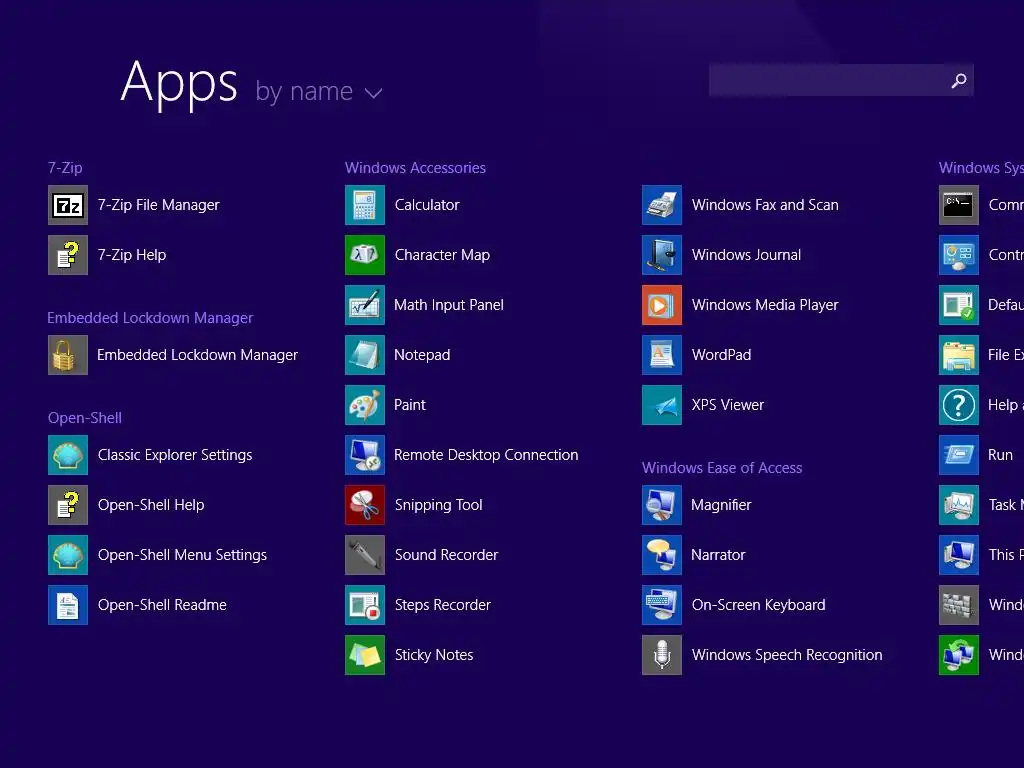
Task: Click the XPS Viewer icon
Action: point(662,405)
